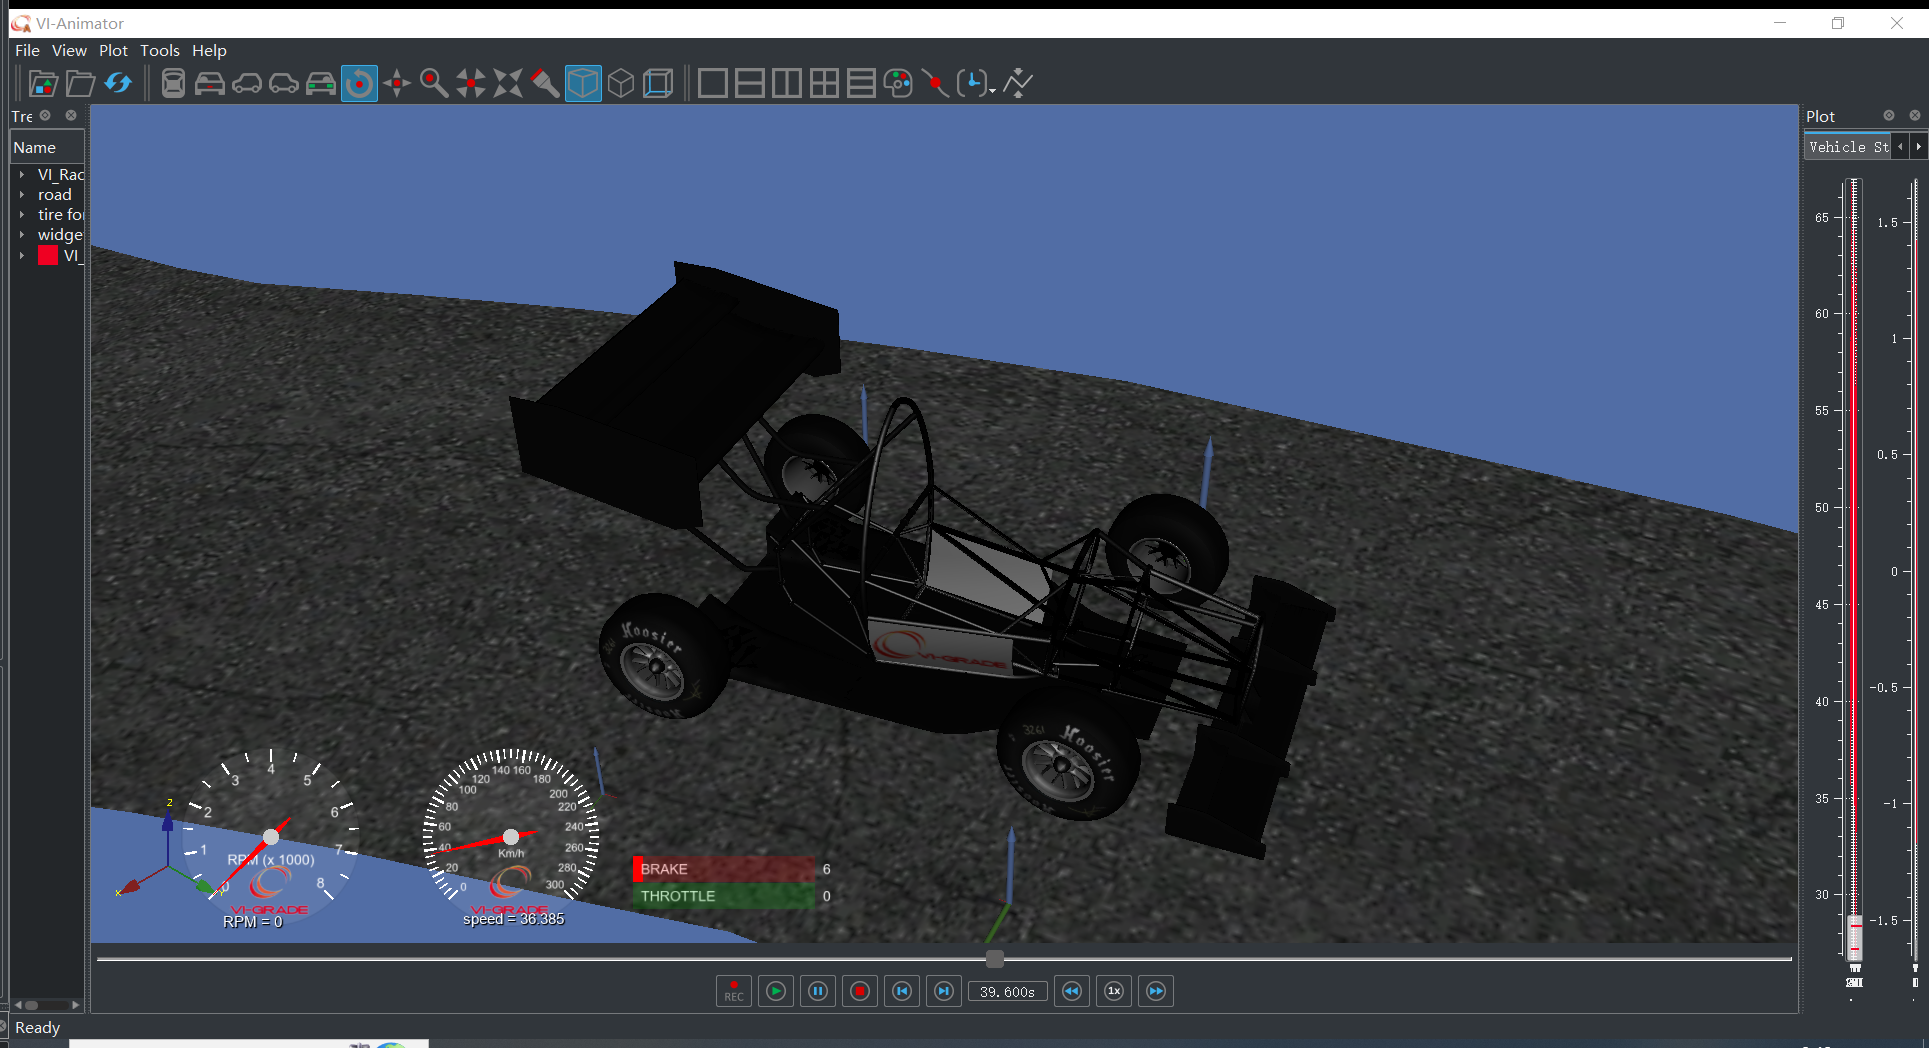Click the plot curve icon
Viewport: 1929px width, 1048px height.
point(1017,84)
